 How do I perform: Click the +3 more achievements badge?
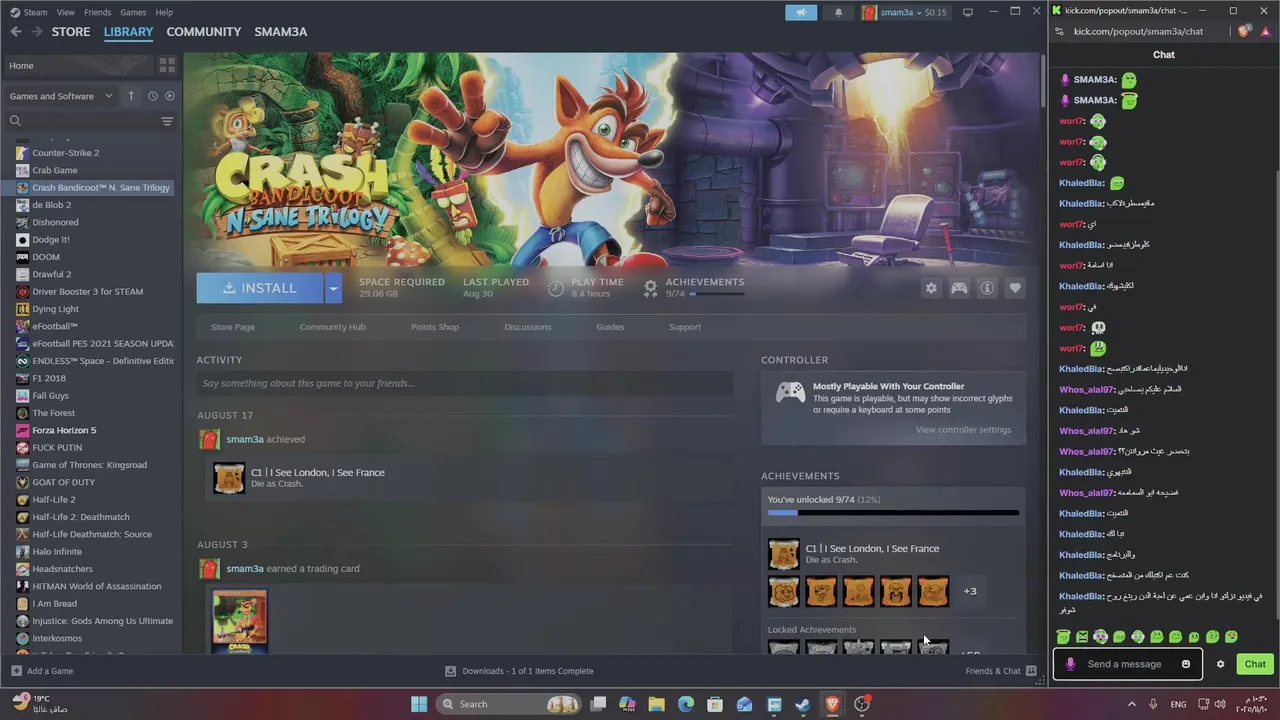pyautogui.click(x=970, y=591)
